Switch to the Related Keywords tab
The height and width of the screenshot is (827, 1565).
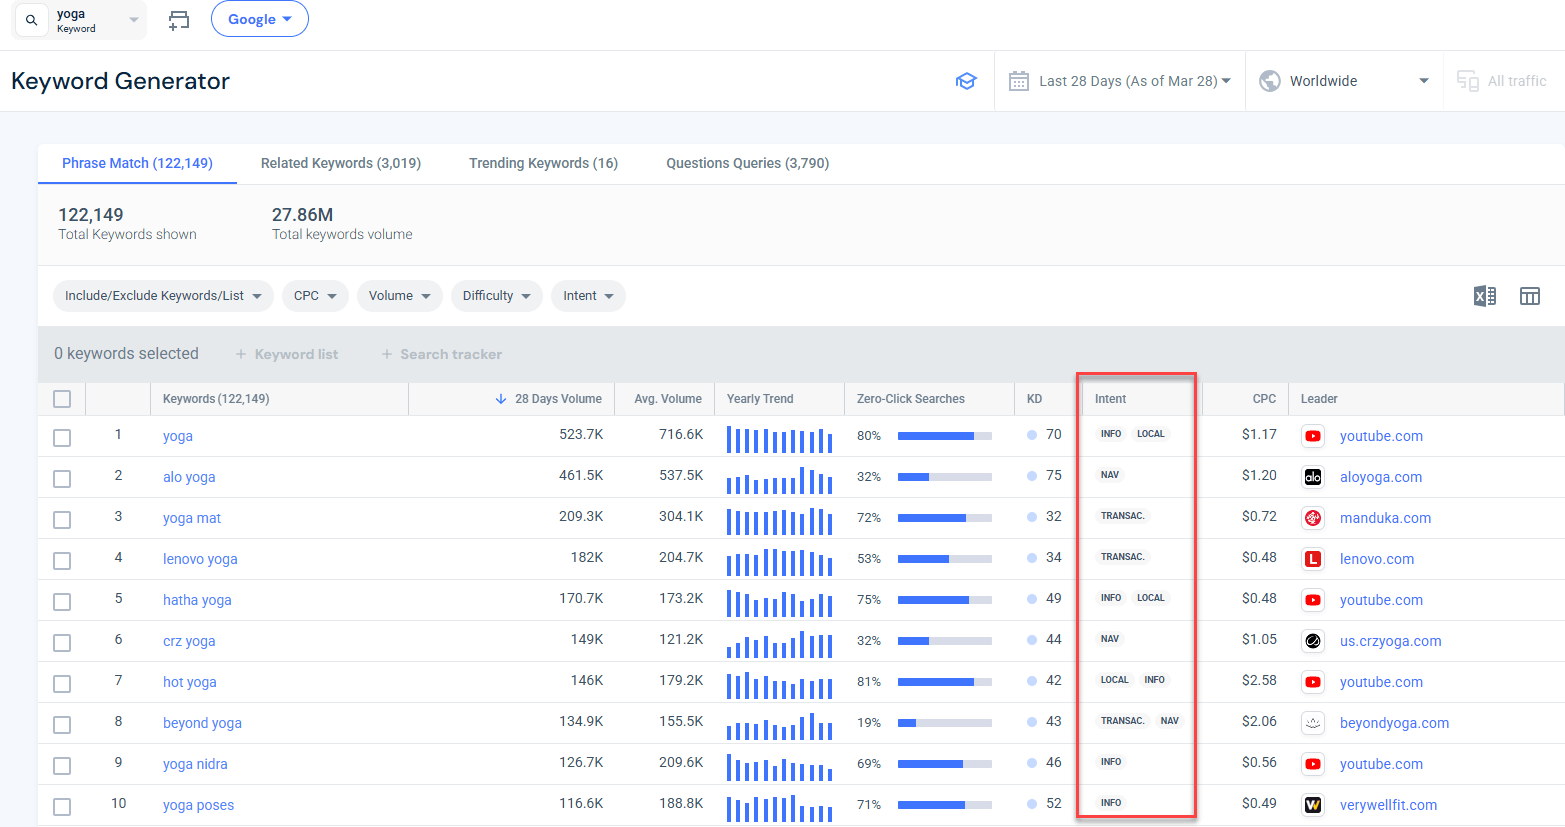tap(341, 162)
